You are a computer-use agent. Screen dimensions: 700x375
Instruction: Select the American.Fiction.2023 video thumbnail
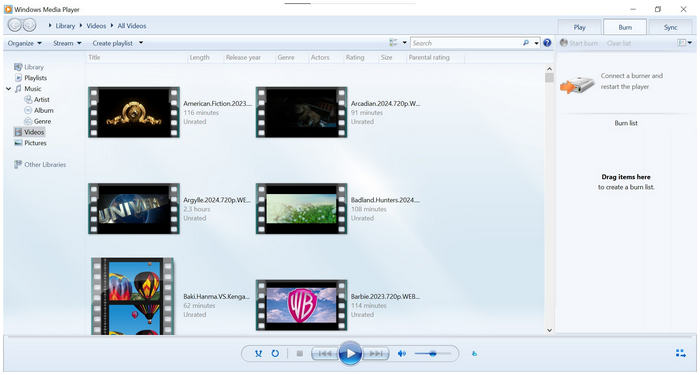(x=134, y=112)
